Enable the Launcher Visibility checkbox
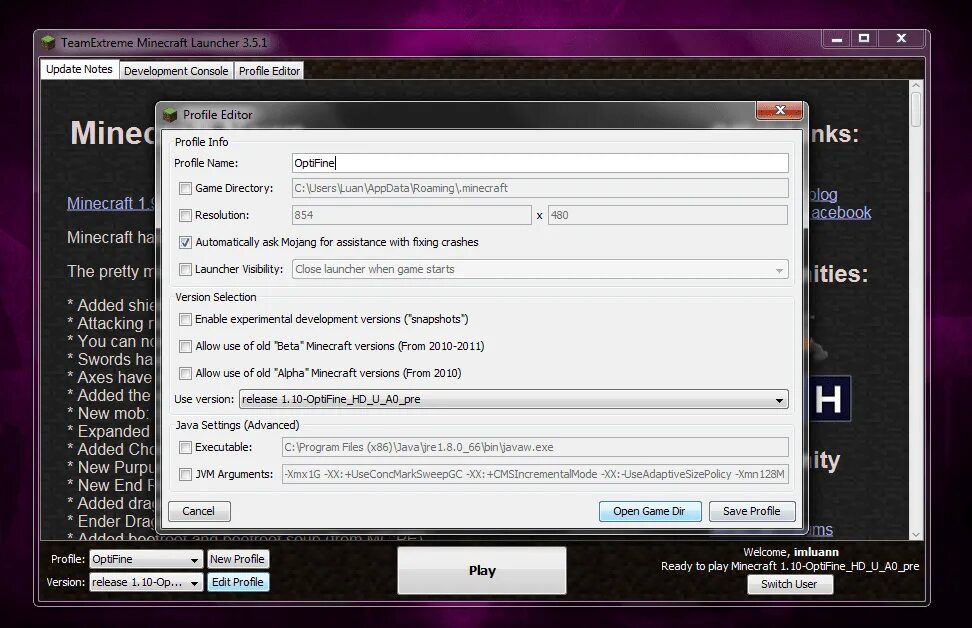Image resolution: width=972 pixels, height=628 pixels. pyautogui.click(x=185, y=269)
